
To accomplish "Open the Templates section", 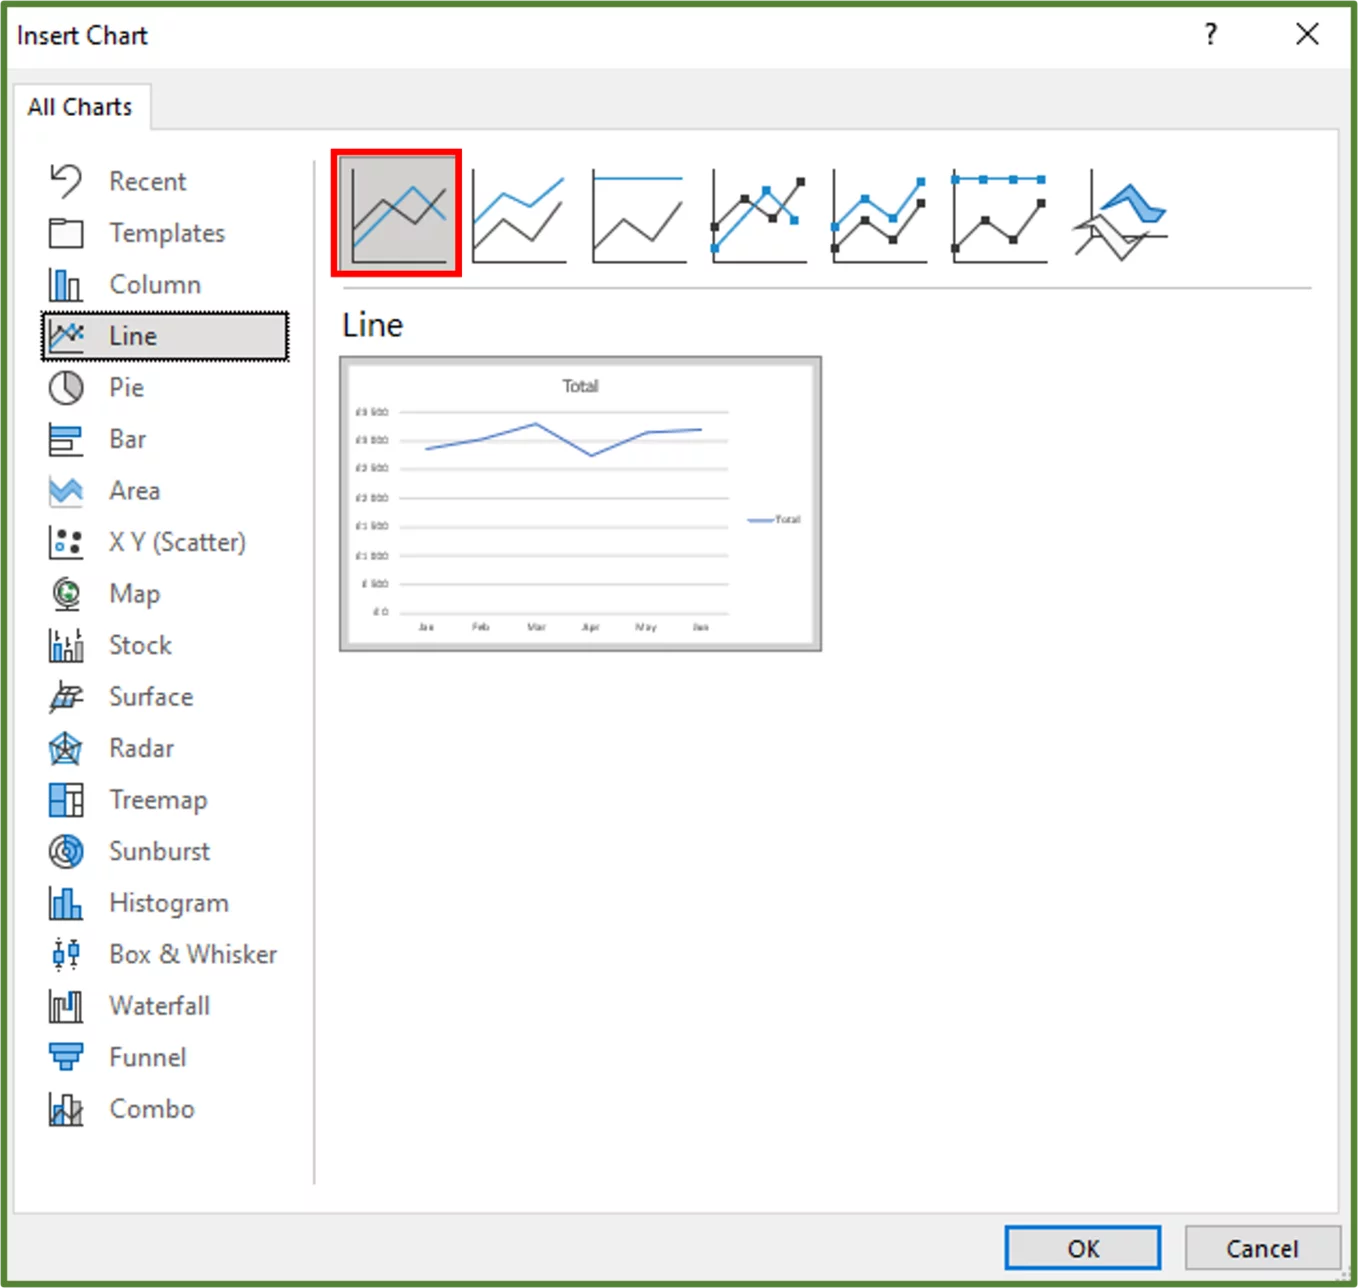I will [166, 233].
